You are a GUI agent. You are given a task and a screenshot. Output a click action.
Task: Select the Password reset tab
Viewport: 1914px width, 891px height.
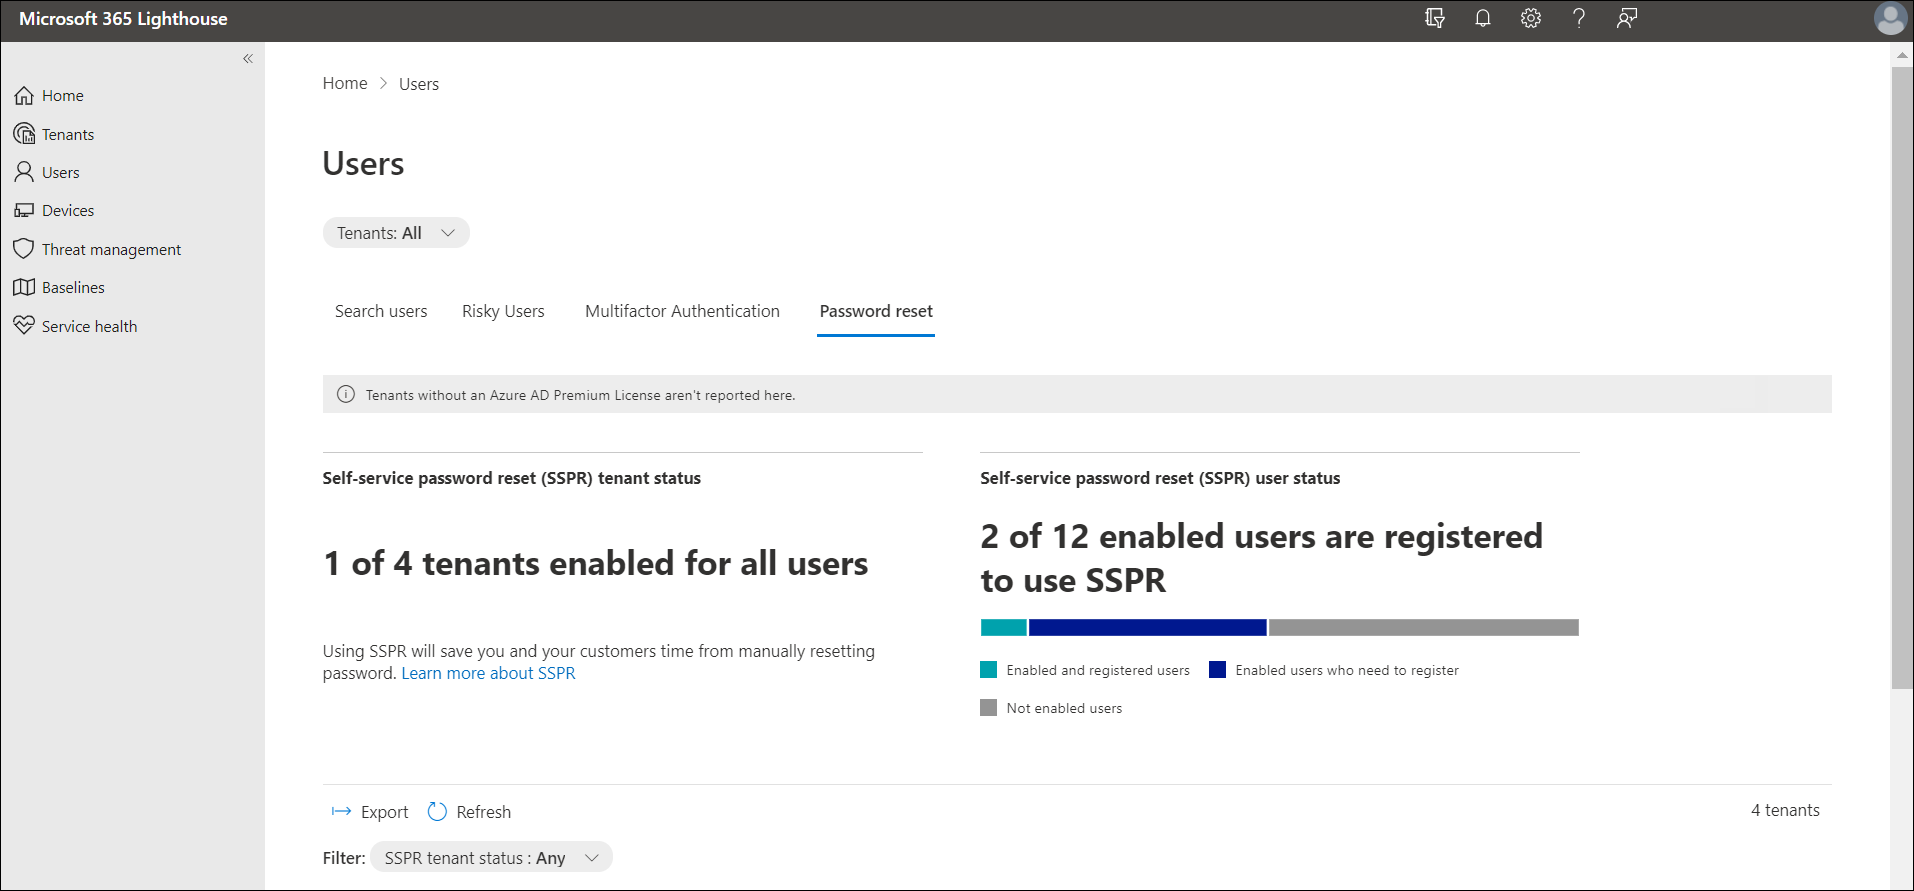876,312
